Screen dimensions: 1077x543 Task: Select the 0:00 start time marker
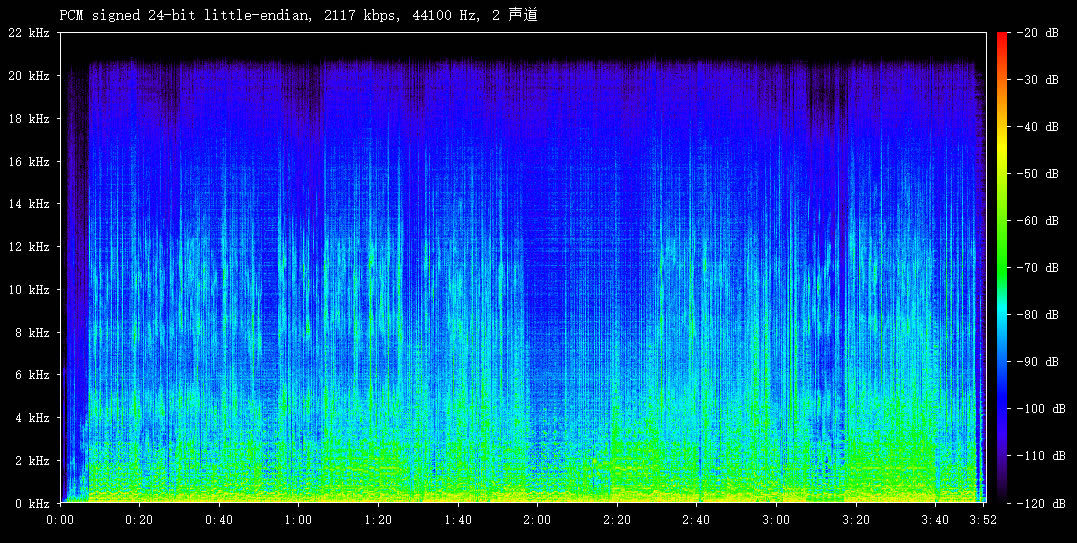[x=61, y=520]
